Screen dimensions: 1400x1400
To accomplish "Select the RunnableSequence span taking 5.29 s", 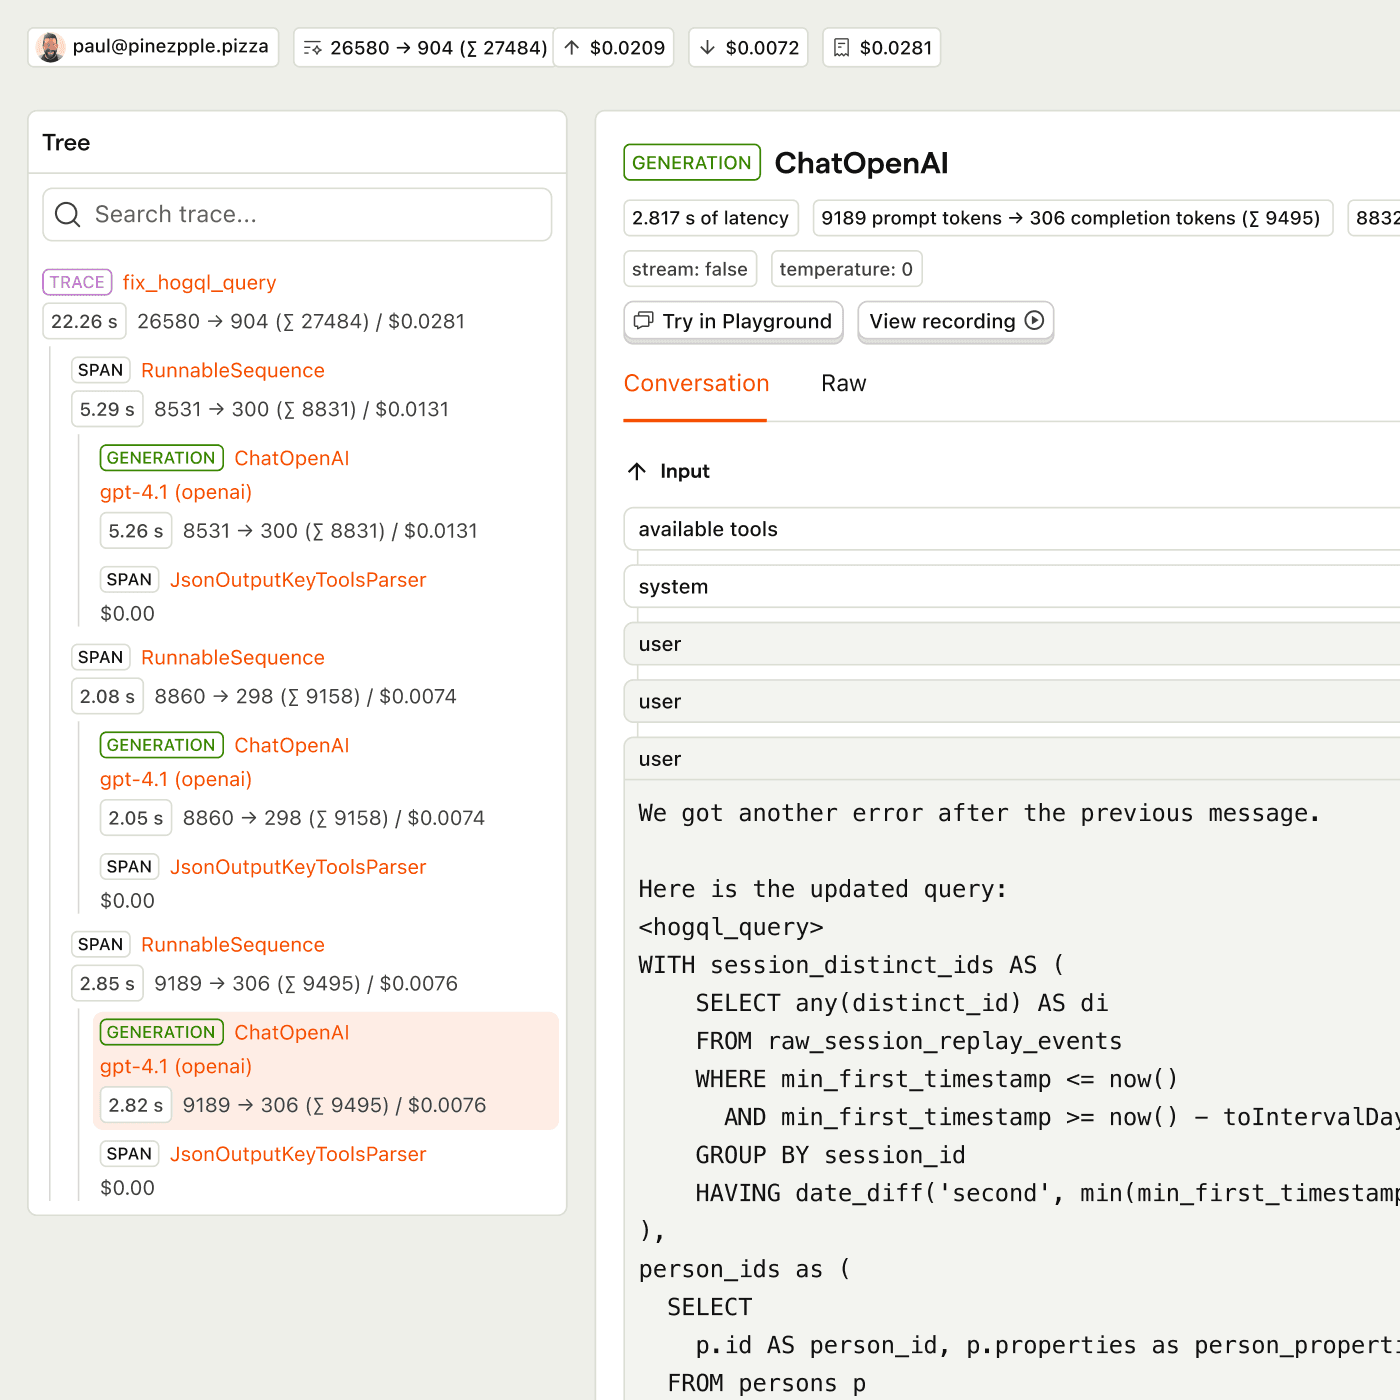I will pos(233,371).
